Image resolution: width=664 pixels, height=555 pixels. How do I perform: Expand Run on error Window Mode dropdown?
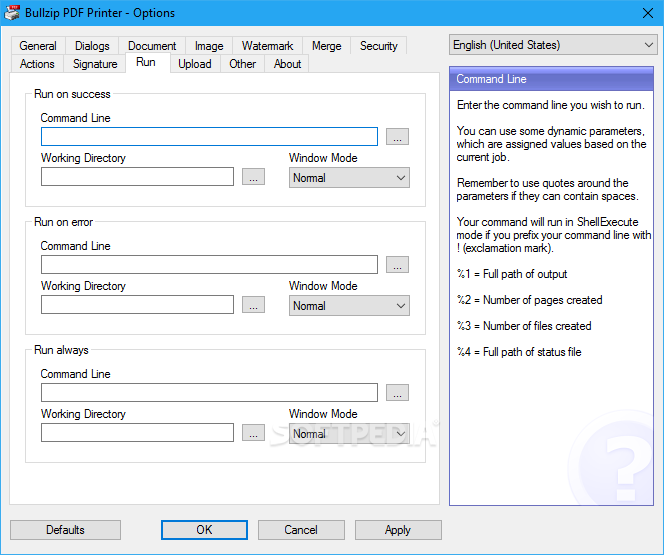(349, 306)
